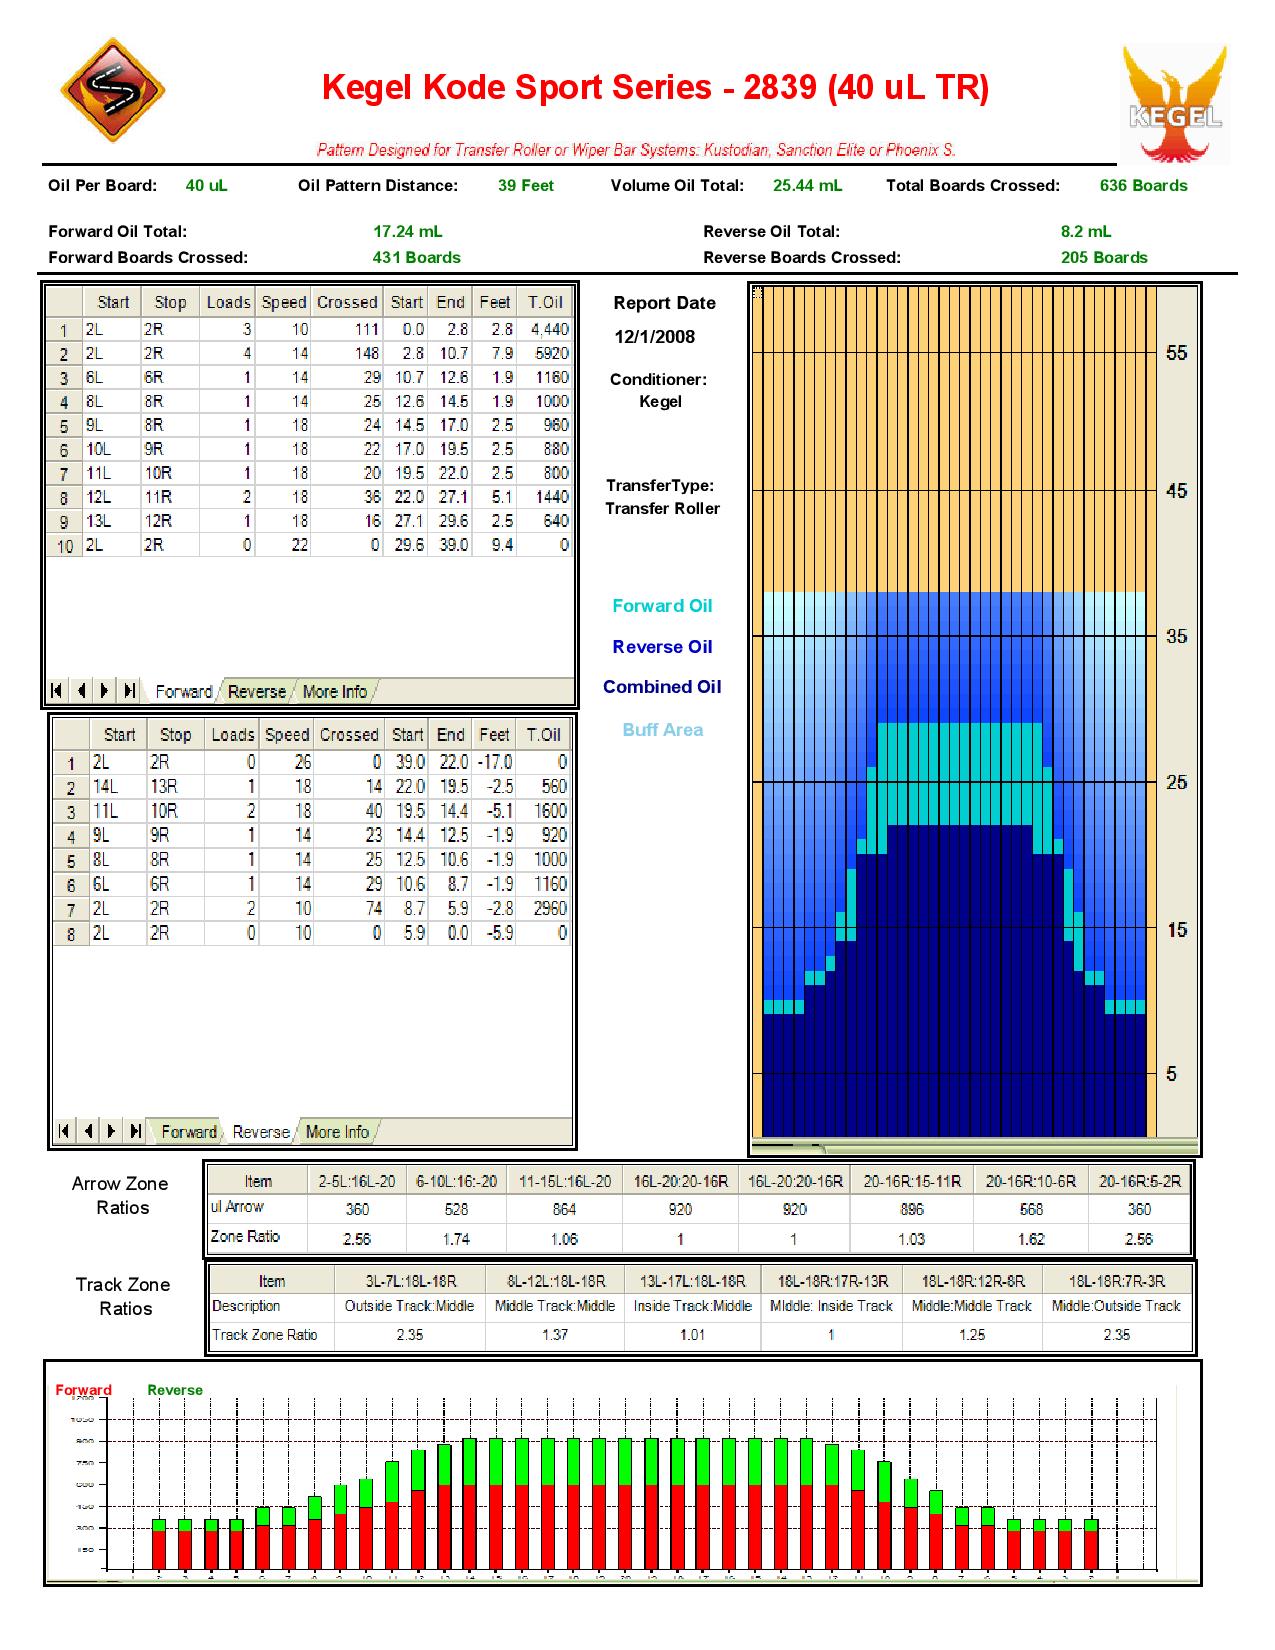The width and height of the screenshot is (1275, 1650).
Task: Click the ul Arrow value 864
Action: (565, 1209)
